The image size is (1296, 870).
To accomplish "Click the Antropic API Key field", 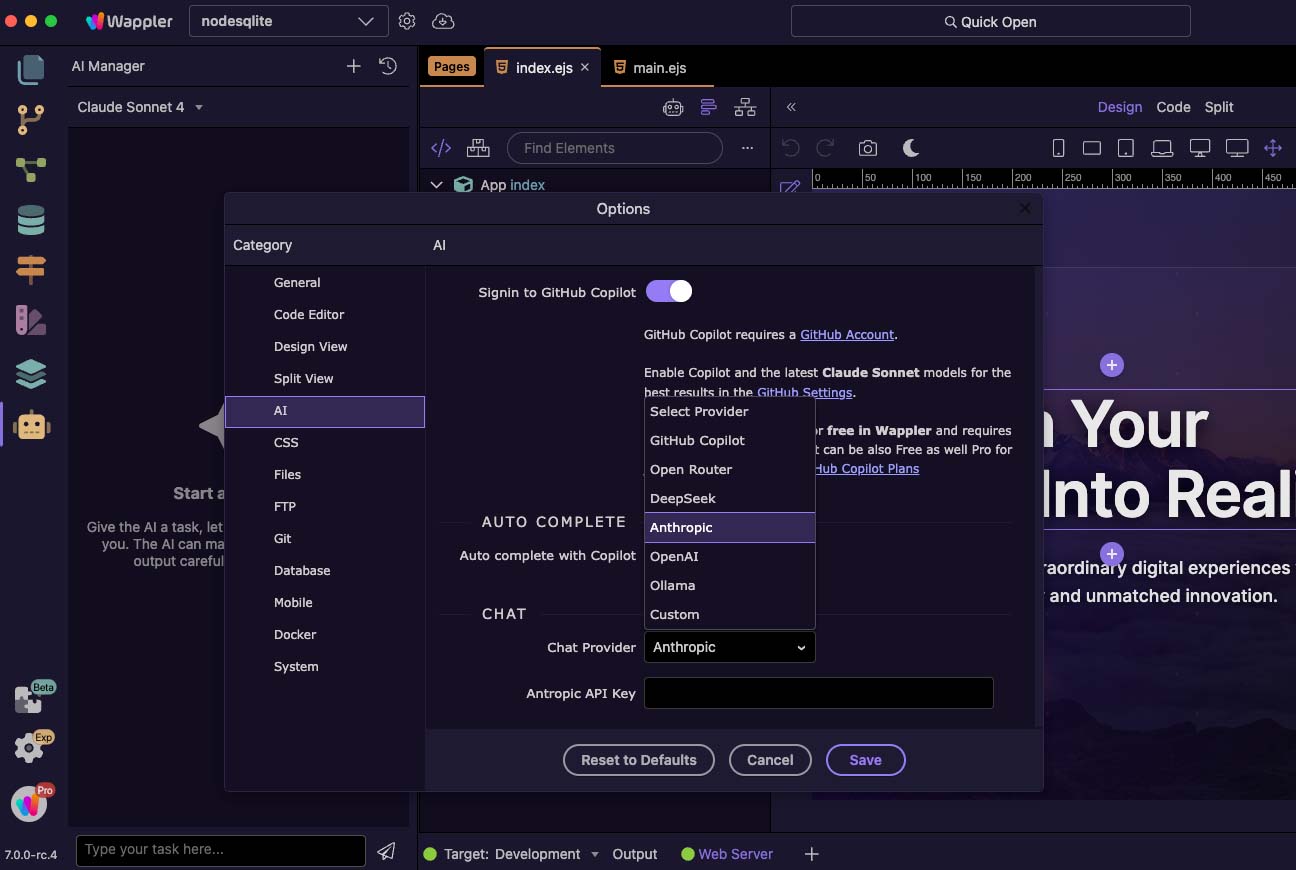I will (x=818, y=693).
